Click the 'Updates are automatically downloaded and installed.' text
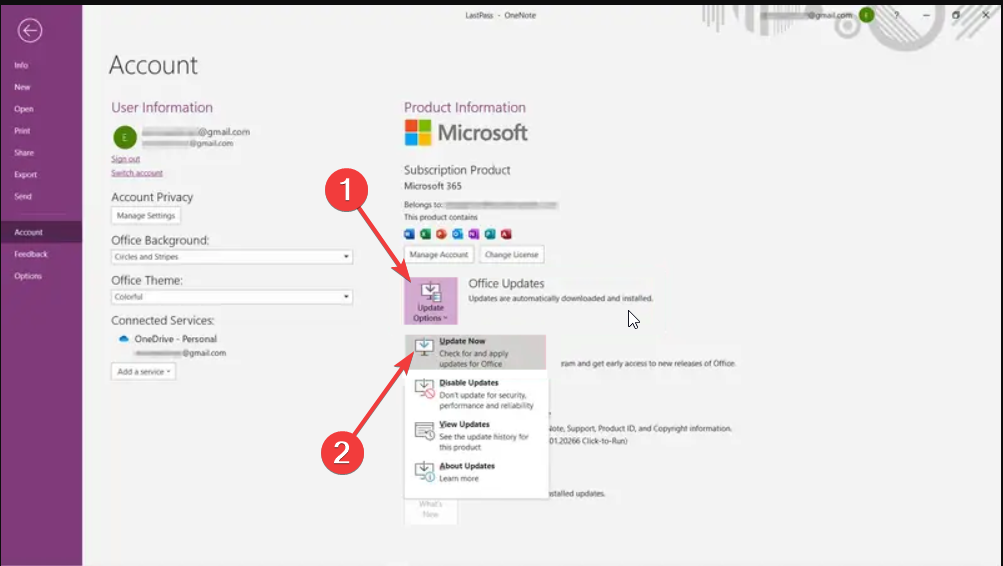Screen dimensions: 1003x566 [x=560, y=299]
